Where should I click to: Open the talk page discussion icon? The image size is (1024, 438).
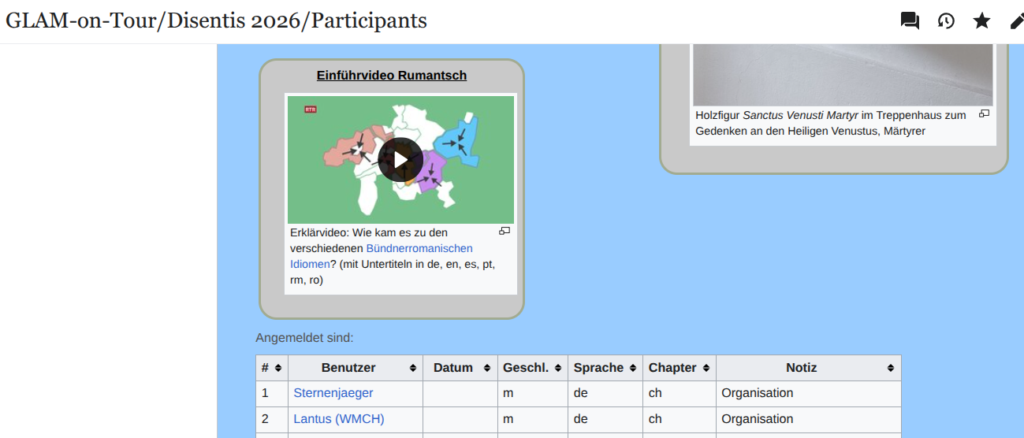pos(910,21)
